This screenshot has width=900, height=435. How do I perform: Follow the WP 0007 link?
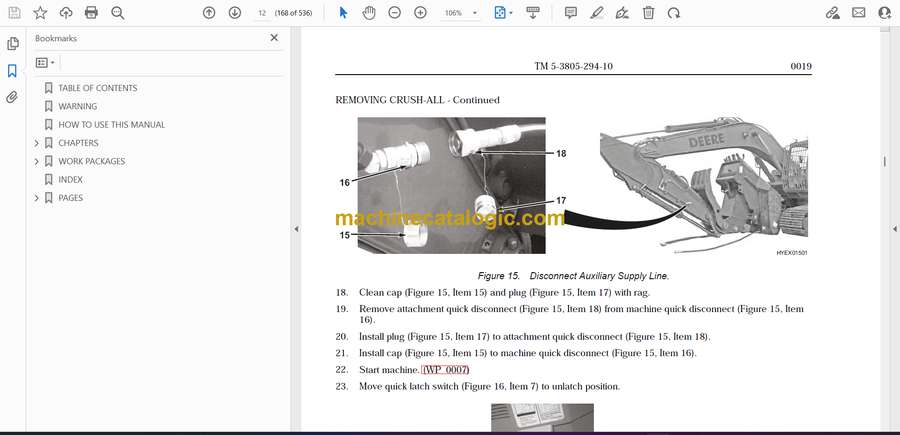[x=445, y=370]
